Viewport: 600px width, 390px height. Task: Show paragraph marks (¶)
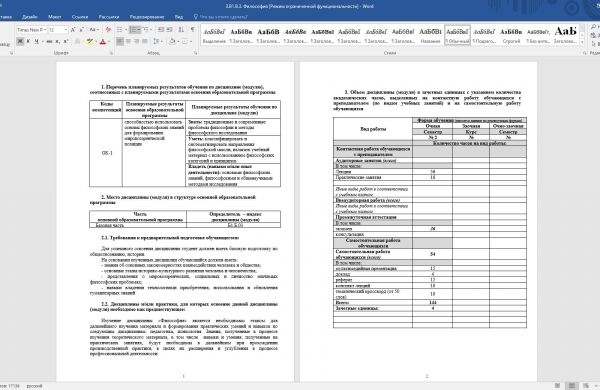click(192, 29)
